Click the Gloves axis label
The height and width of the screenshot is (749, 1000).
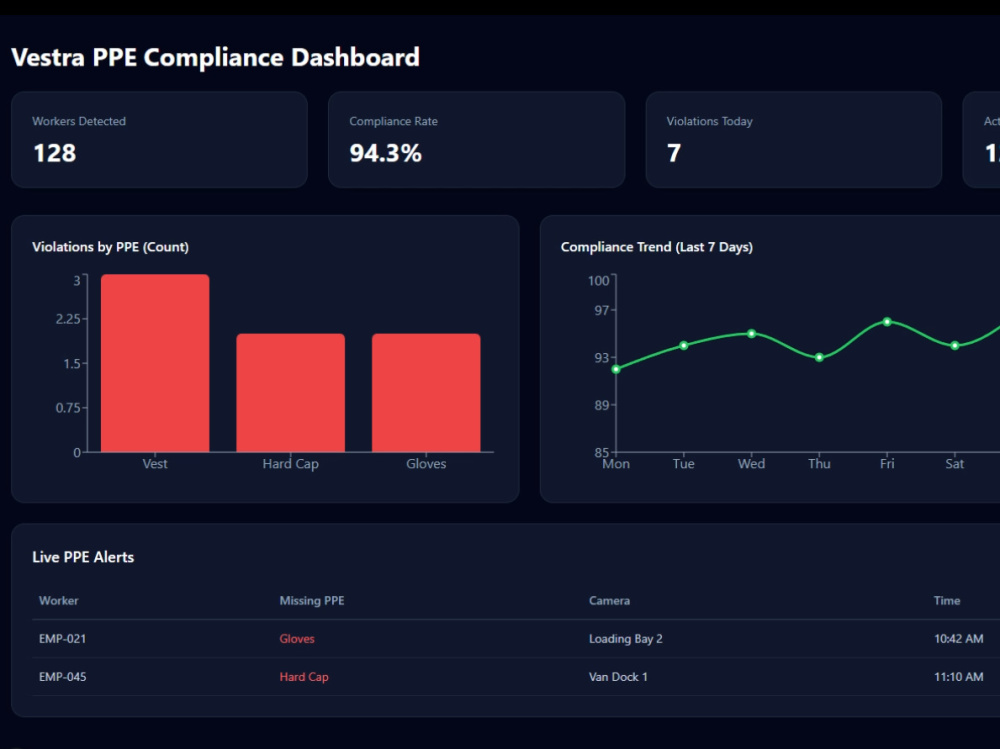426,464
